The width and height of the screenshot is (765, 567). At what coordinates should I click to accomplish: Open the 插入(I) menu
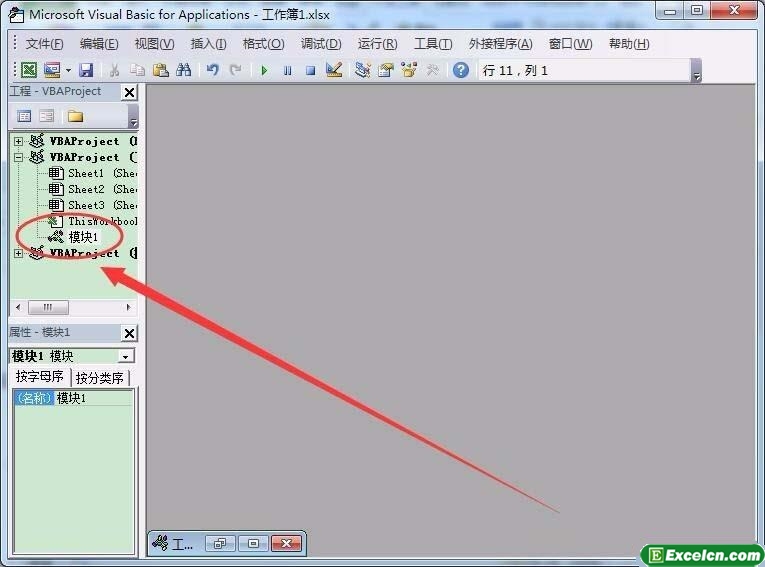(x=208, y=44)
